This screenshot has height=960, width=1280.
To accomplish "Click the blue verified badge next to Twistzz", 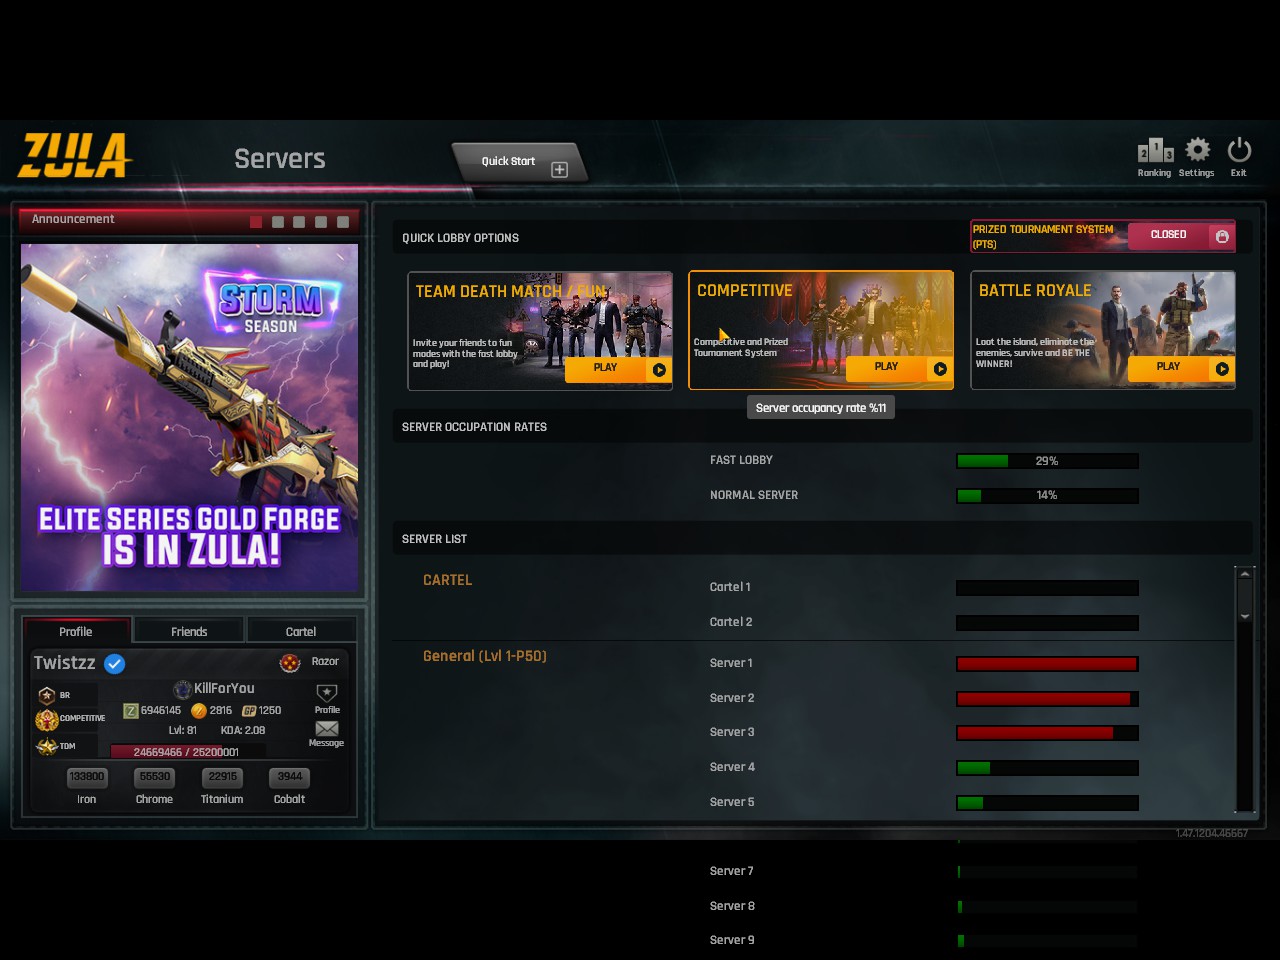I will point(115,663).
